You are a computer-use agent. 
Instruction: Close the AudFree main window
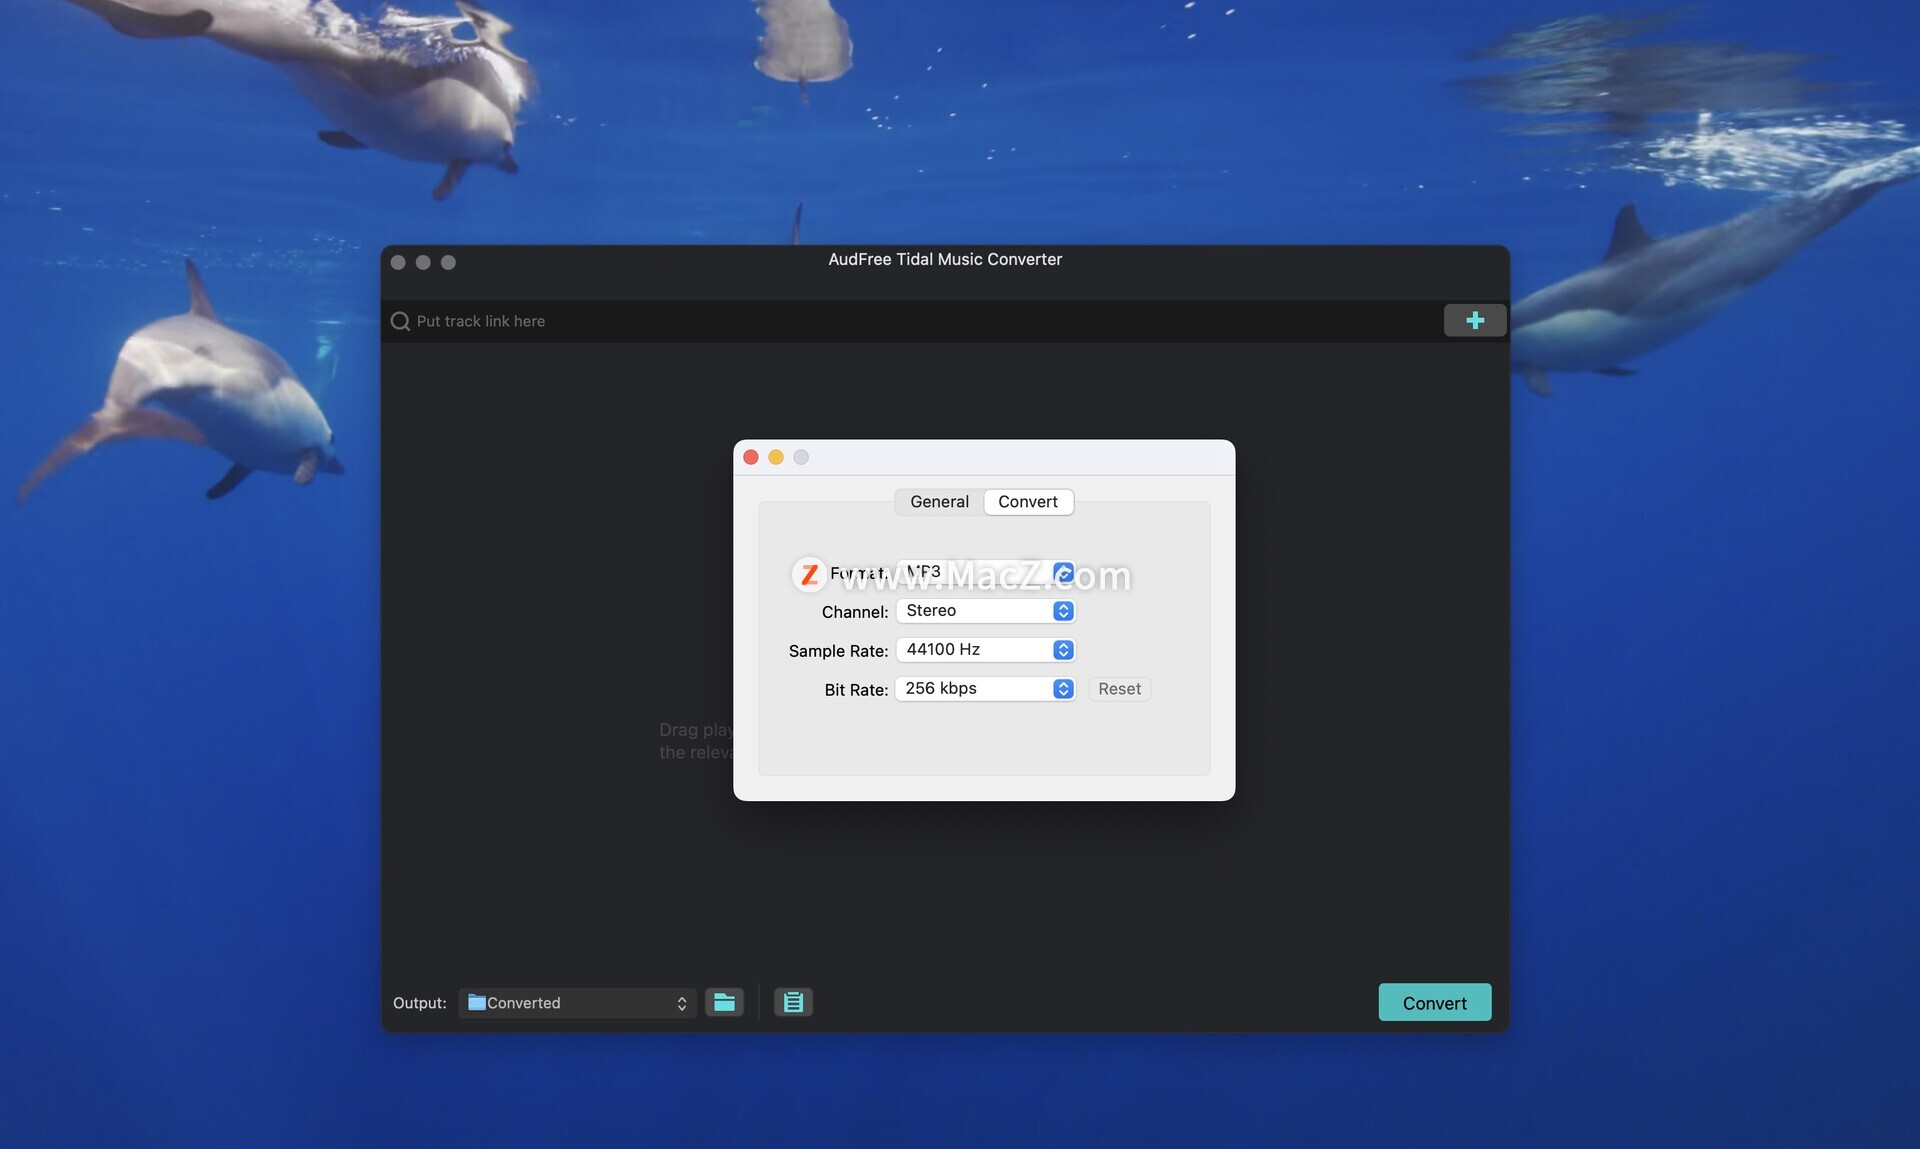pyautogui.click(x=398, y=262)
